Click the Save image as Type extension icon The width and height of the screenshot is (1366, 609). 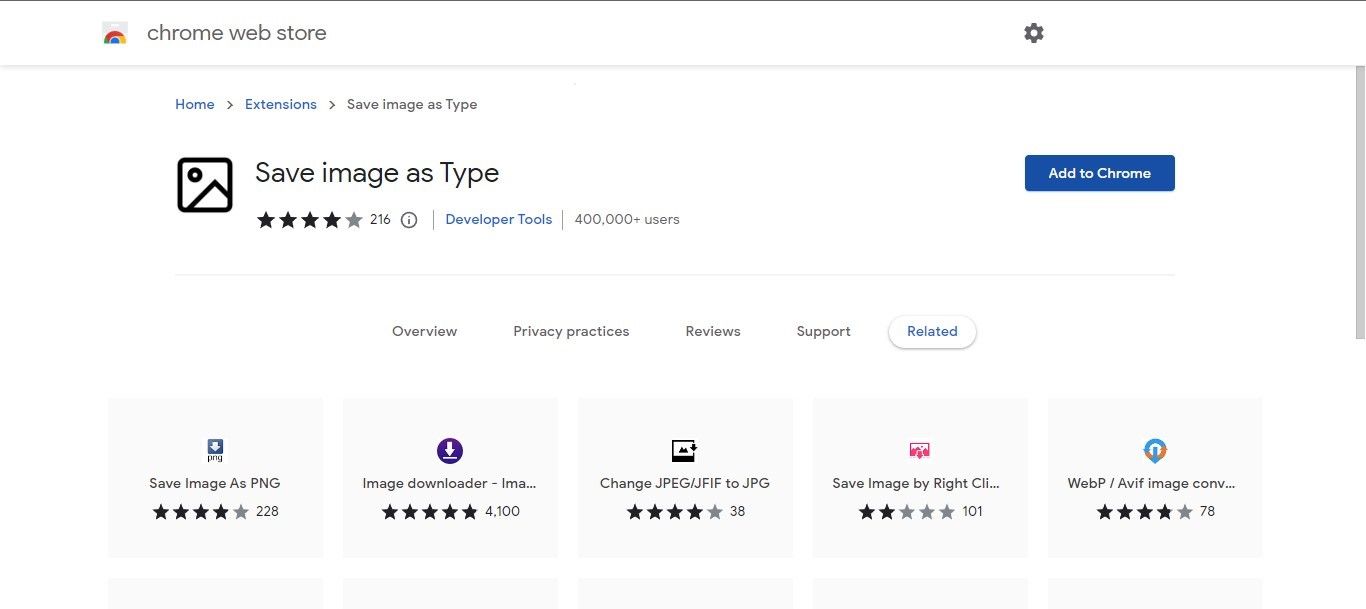coord(204,185)
